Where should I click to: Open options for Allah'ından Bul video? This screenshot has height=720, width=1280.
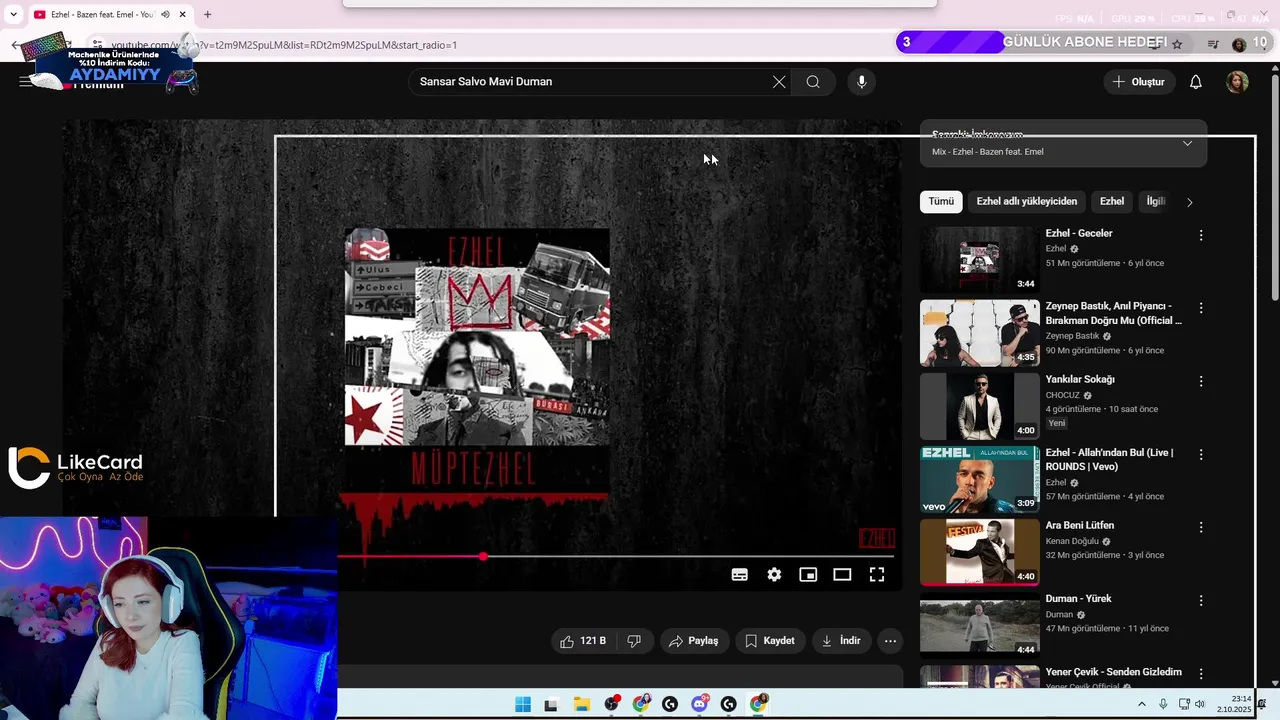(1201, 454)
